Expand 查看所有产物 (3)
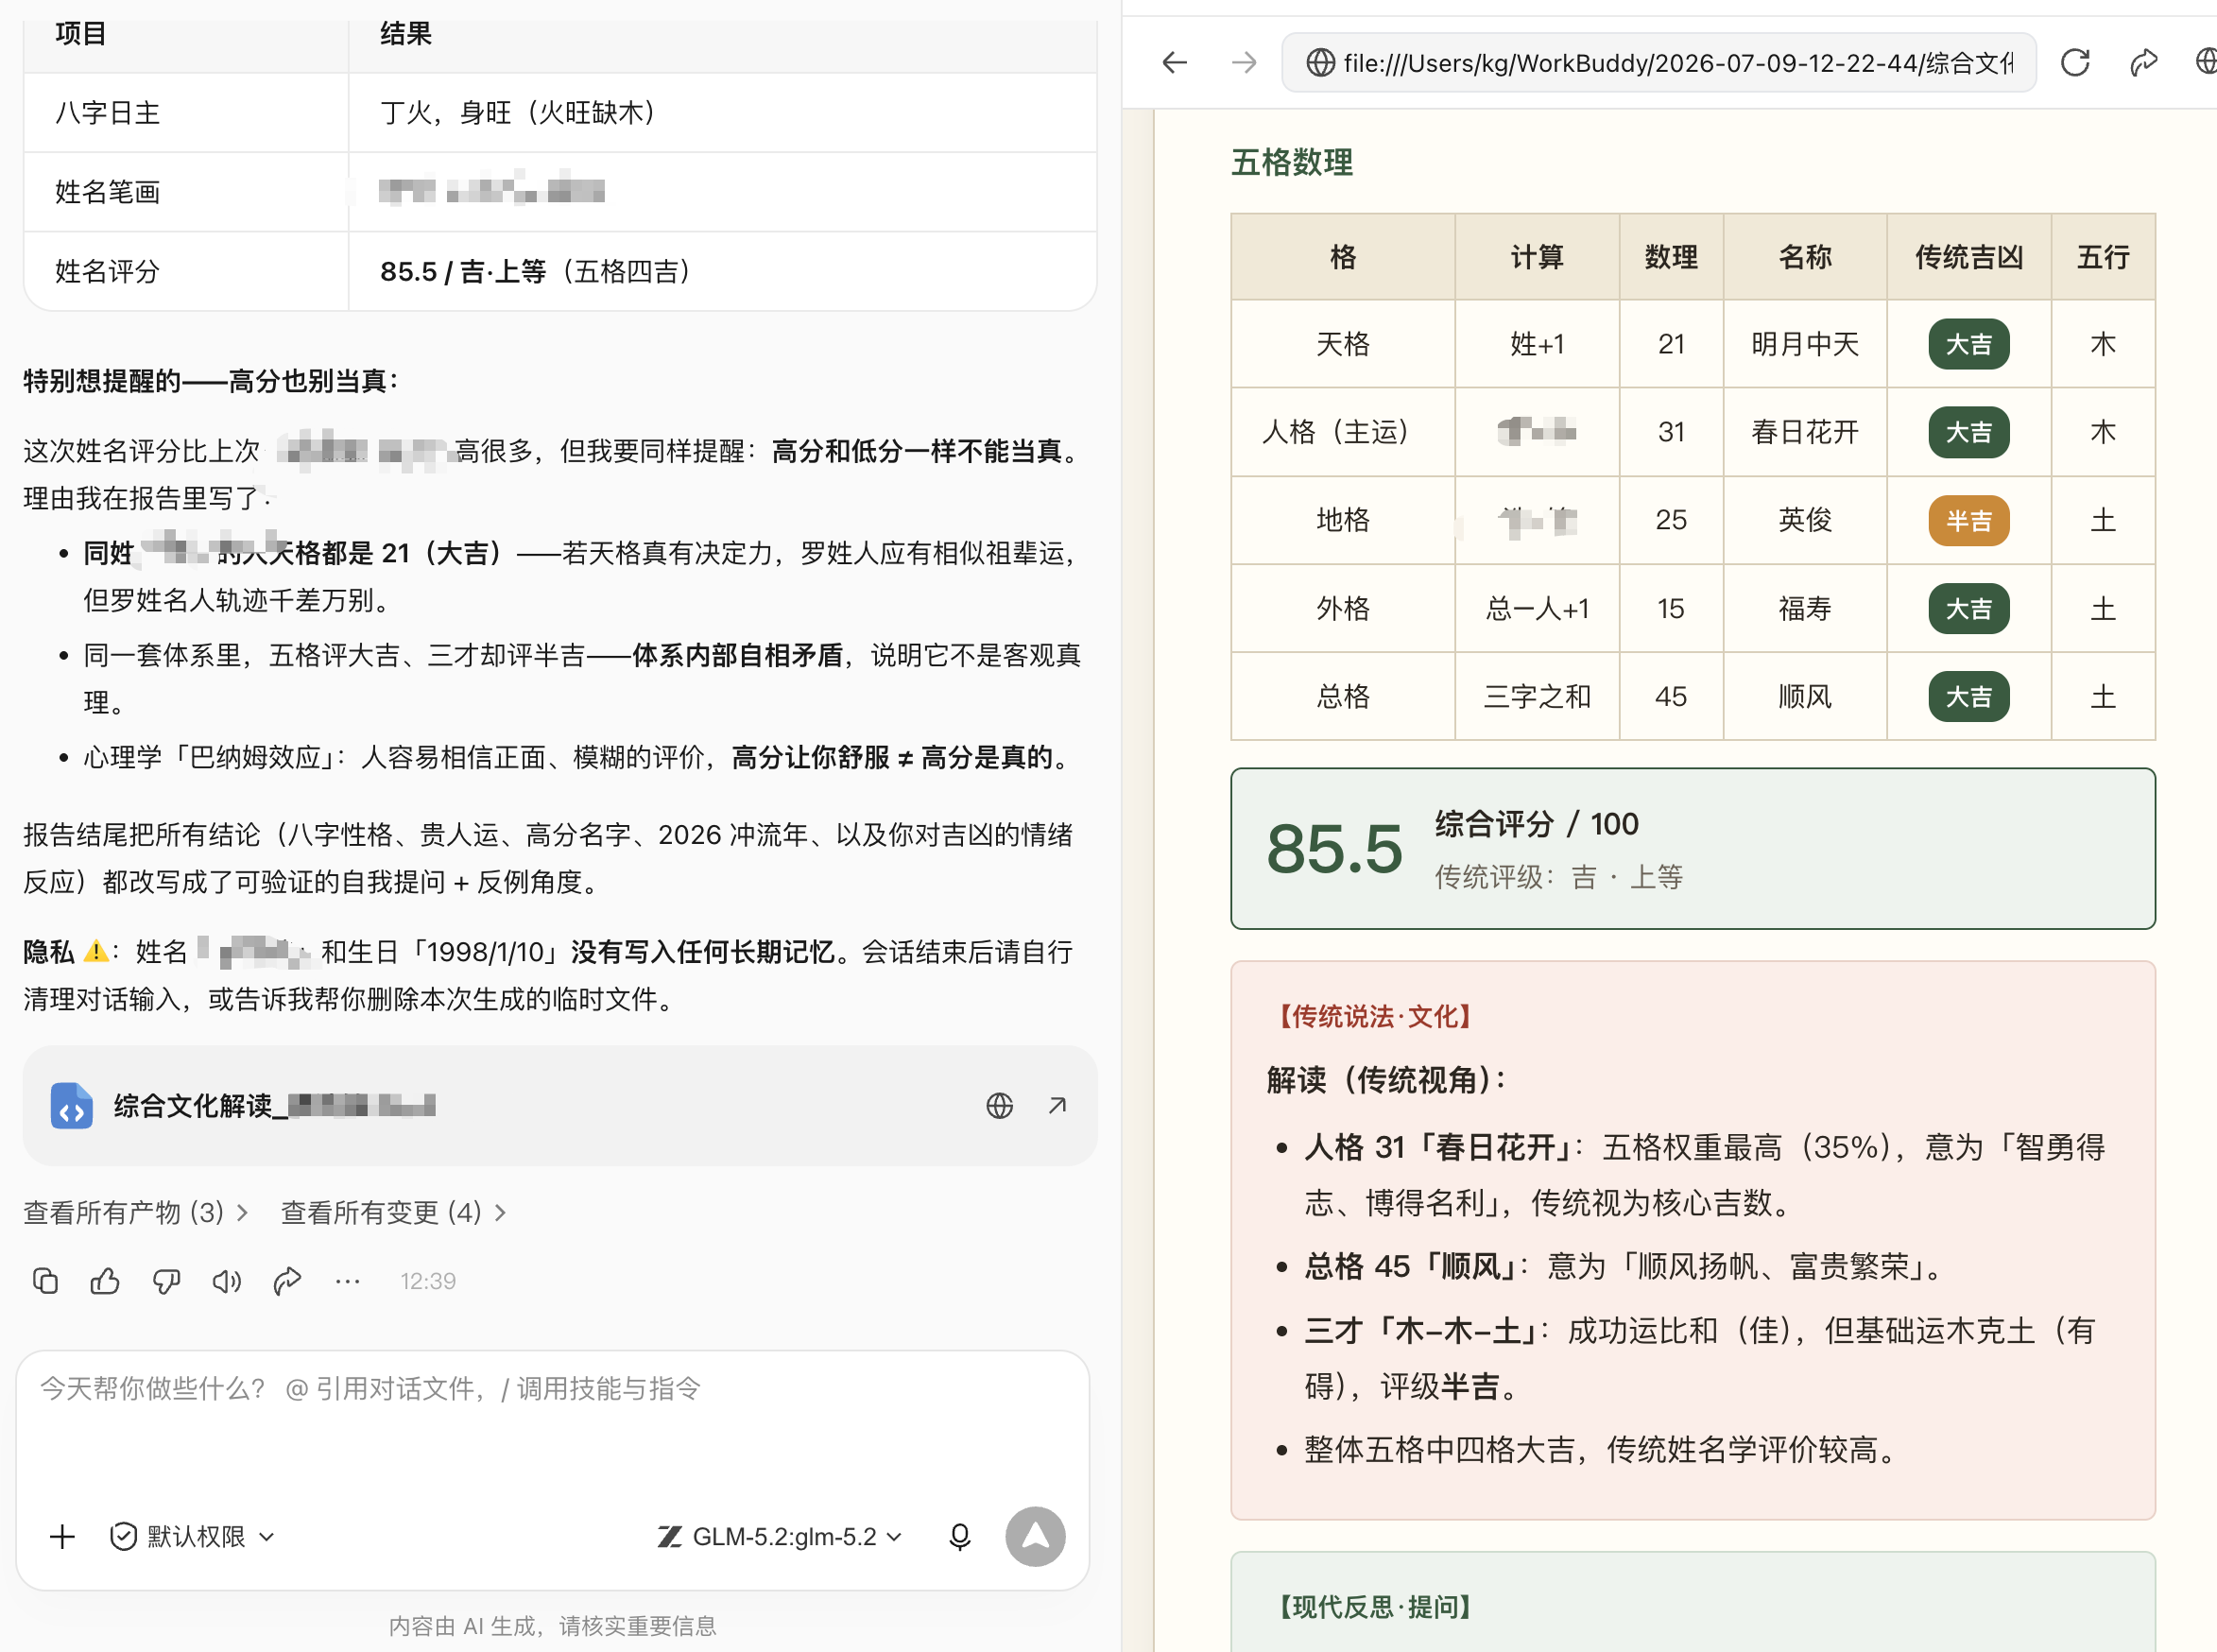 pyautogui.click(x=136, y=1212)
